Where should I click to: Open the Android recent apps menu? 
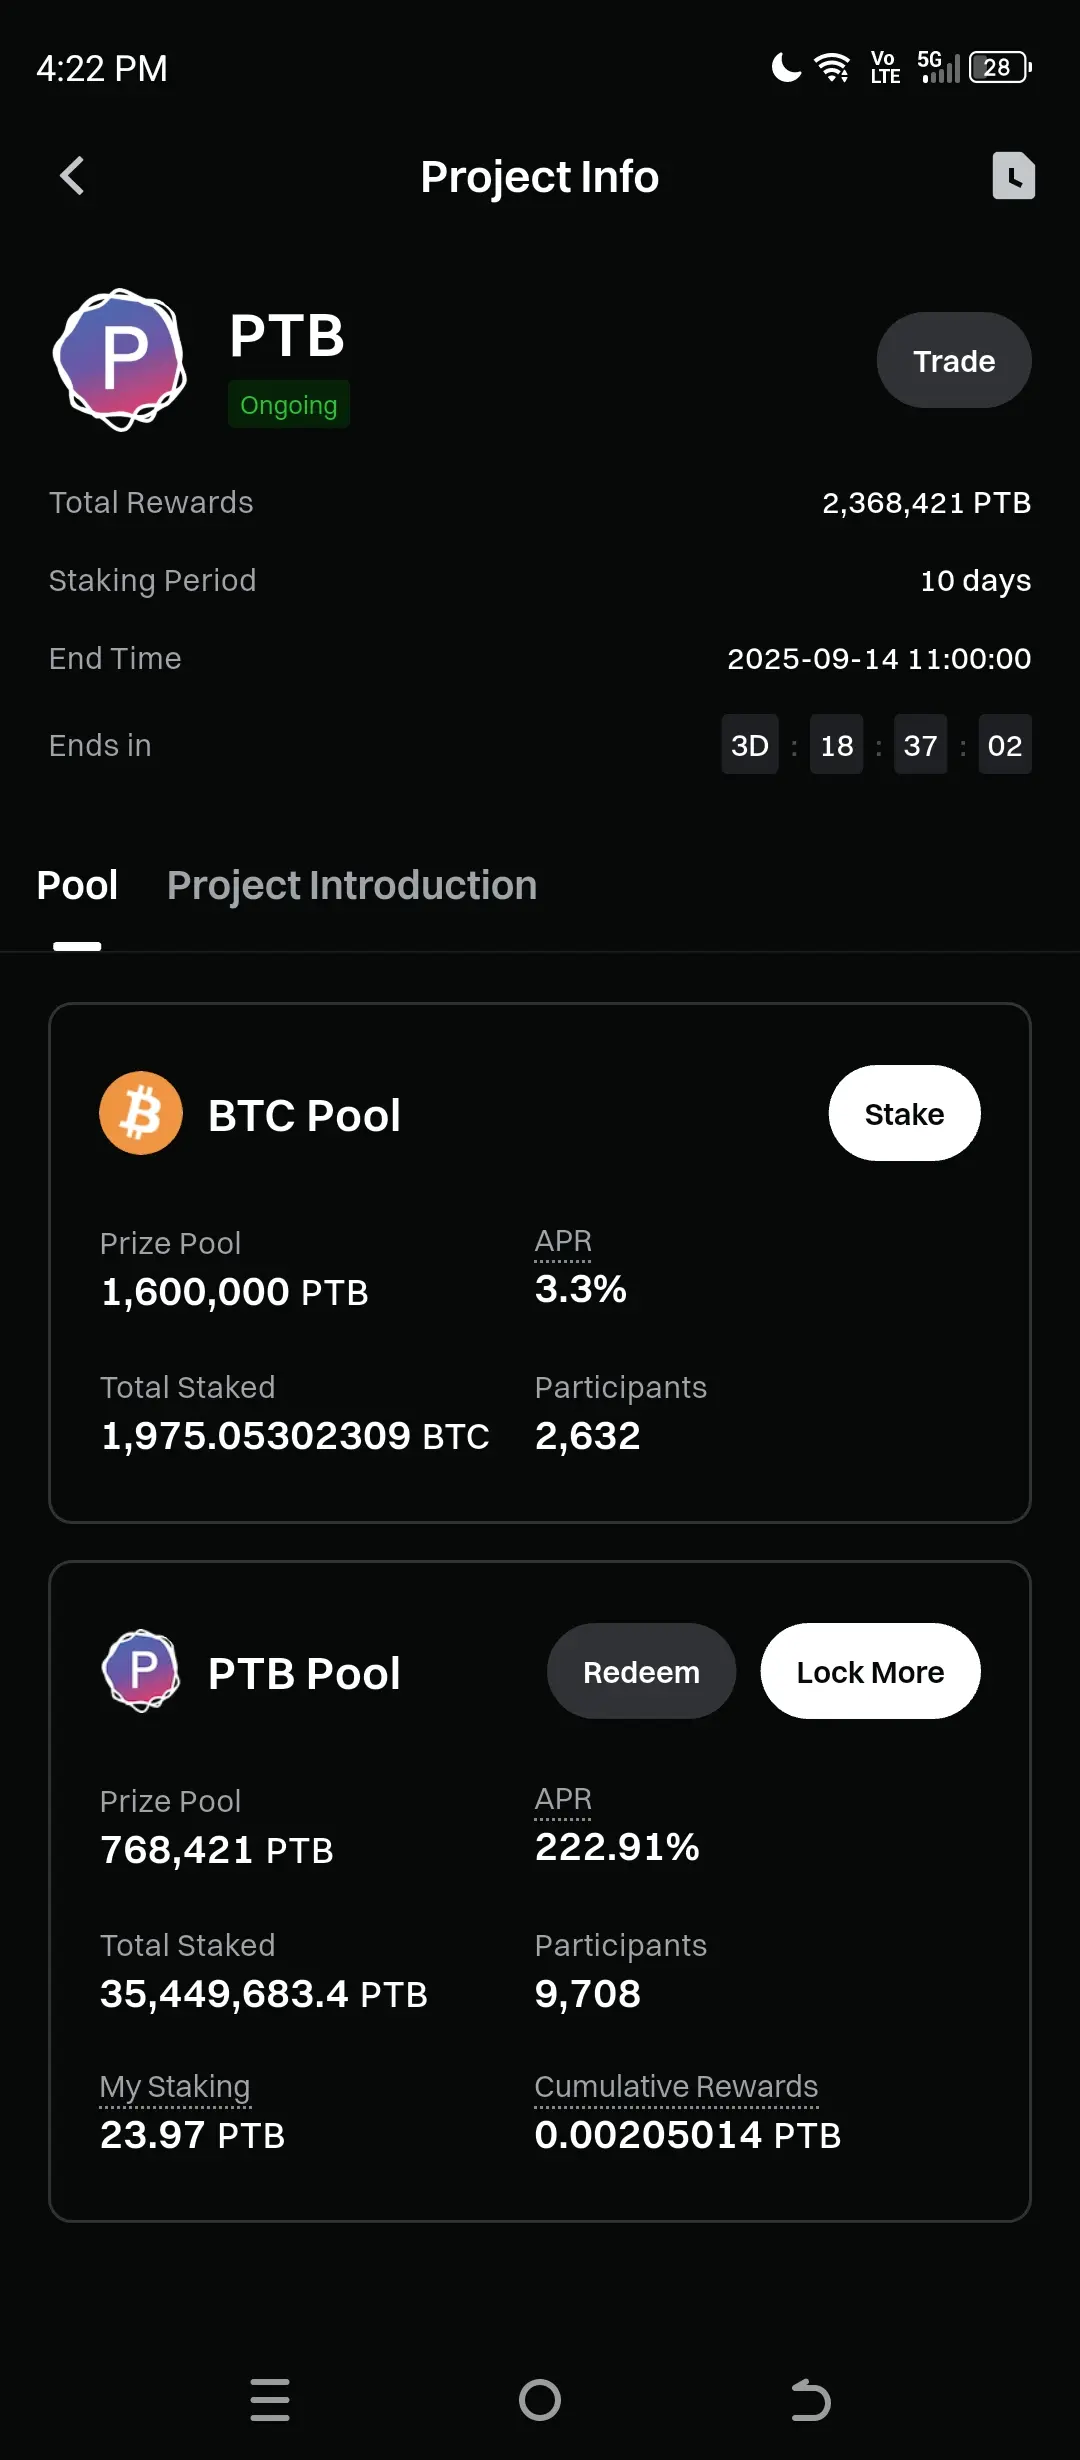click(270, 2400)
